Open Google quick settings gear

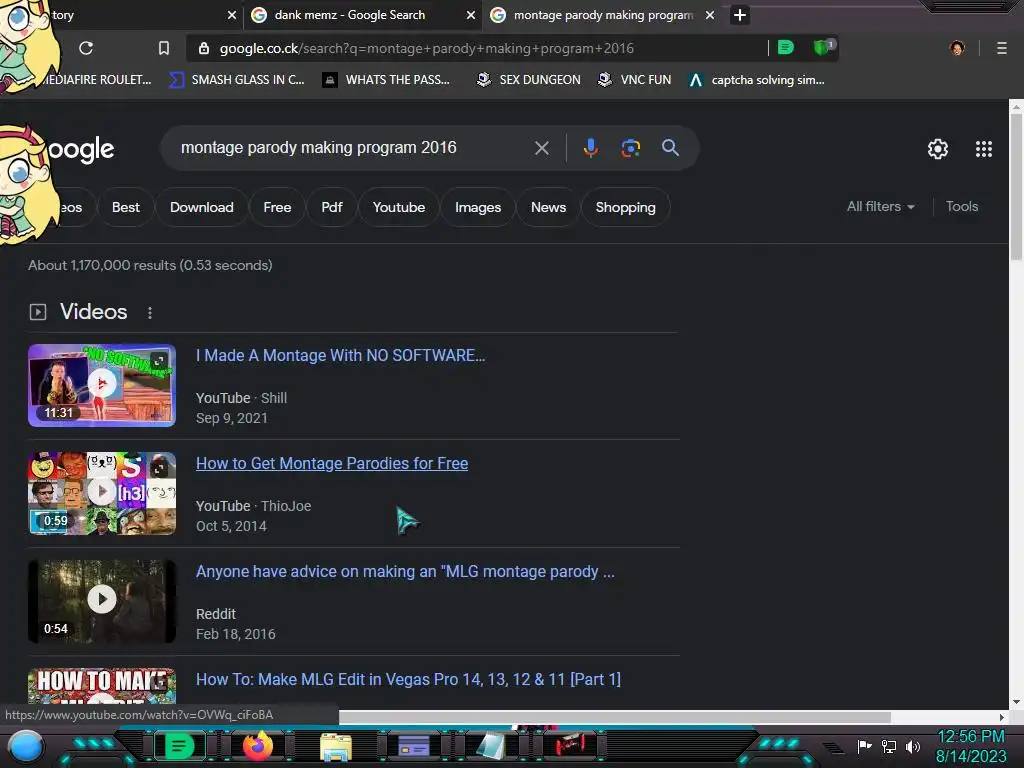pos(938,149)
